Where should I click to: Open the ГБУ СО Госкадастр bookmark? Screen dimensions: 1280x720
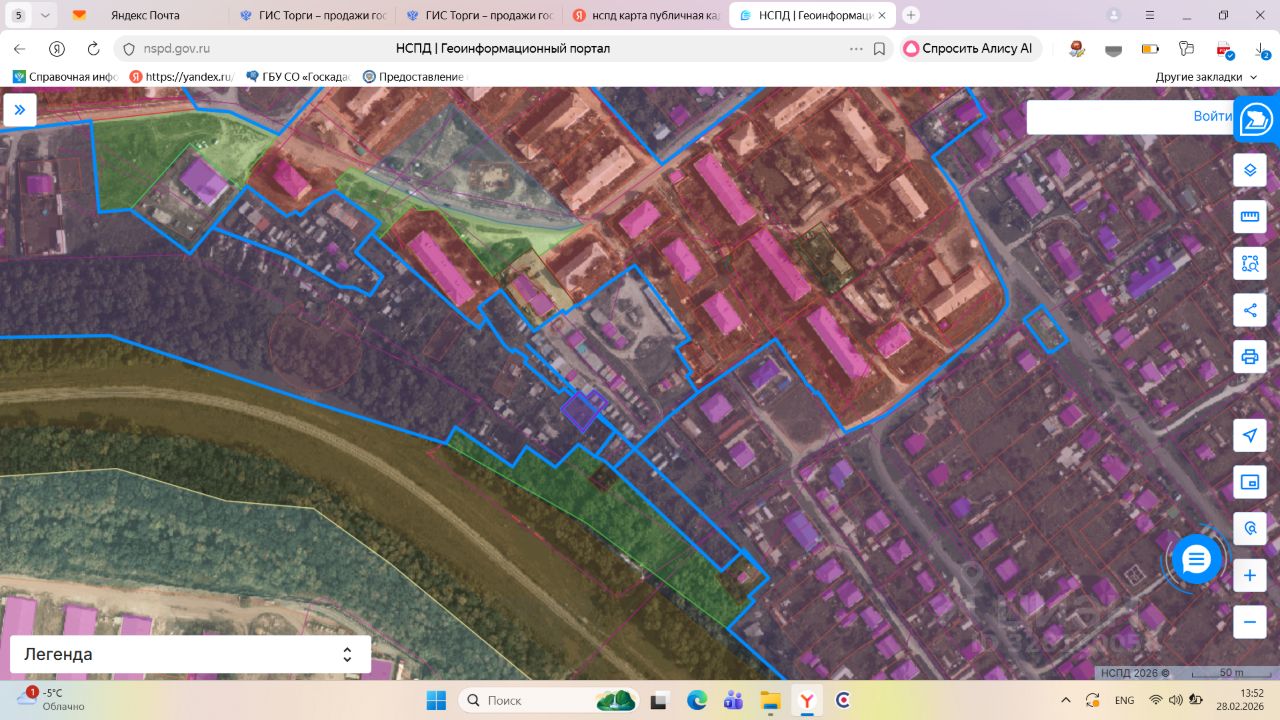click(x=298, y=76)
